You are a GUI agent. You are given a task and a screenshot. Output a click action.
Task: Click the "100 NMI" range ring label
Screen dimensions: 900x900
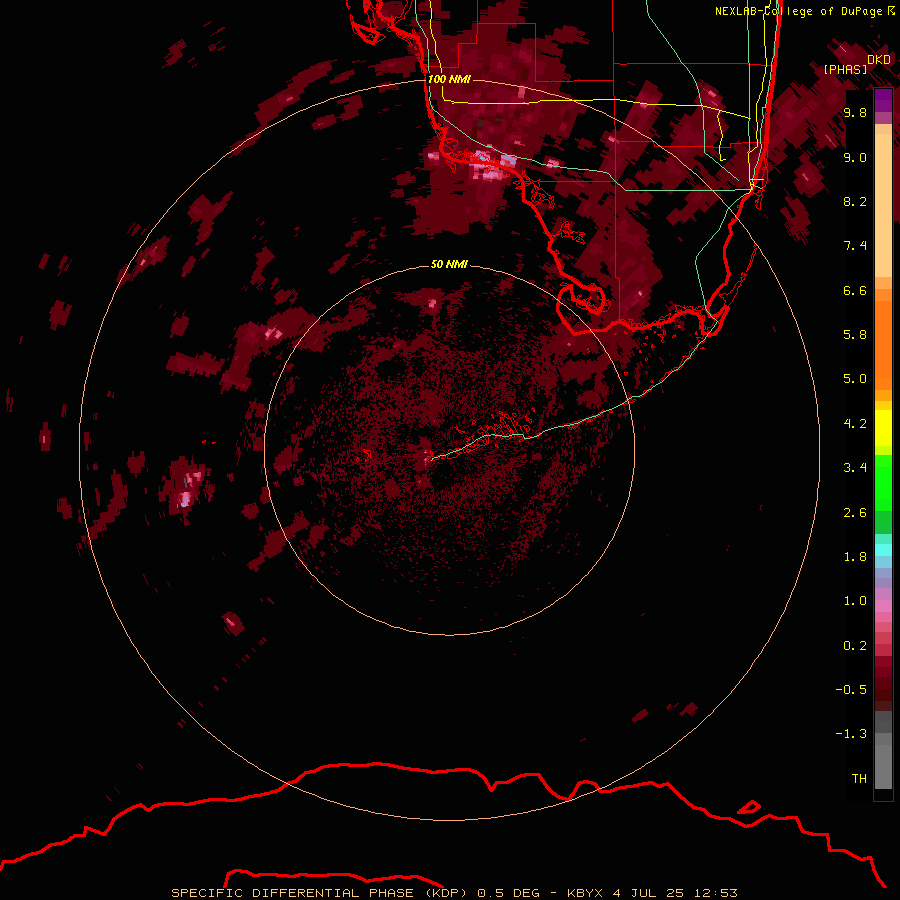[x=449, y=79]
